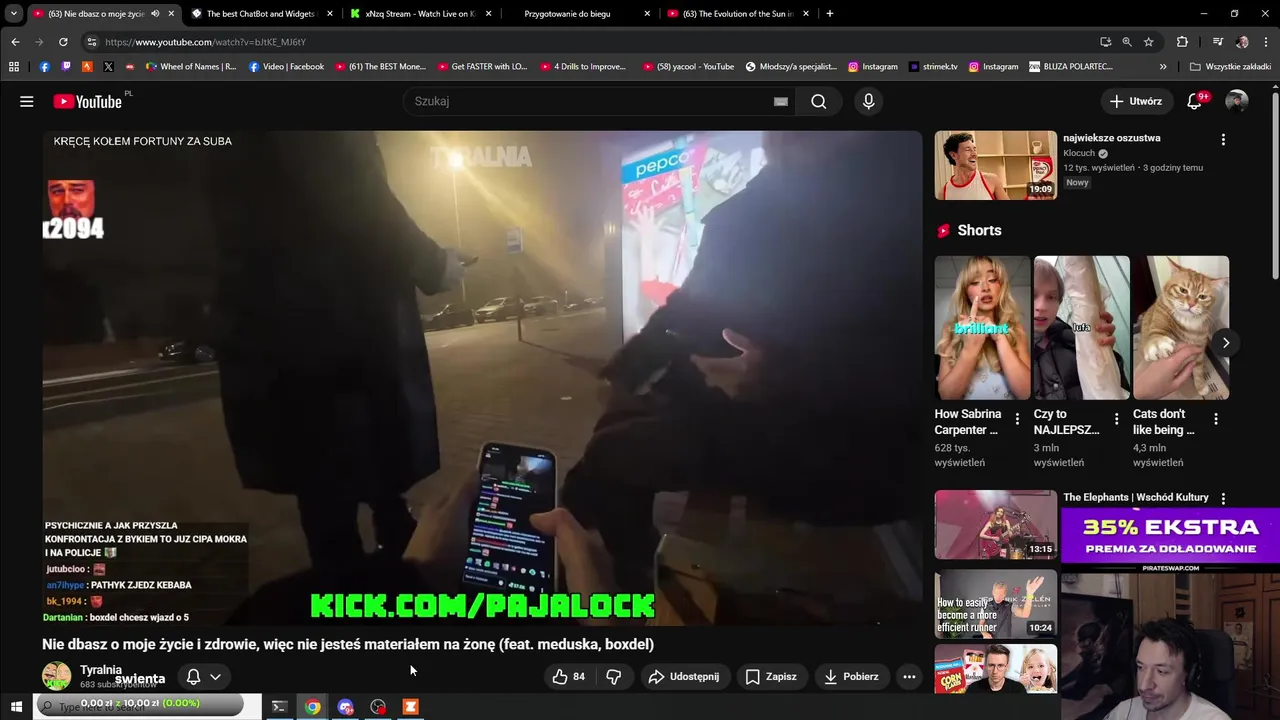Switch to The best ChatBot and Widgets tab
Image resolution: width=1280 pixels, height=720 pixels.
[x=260, y=14]
